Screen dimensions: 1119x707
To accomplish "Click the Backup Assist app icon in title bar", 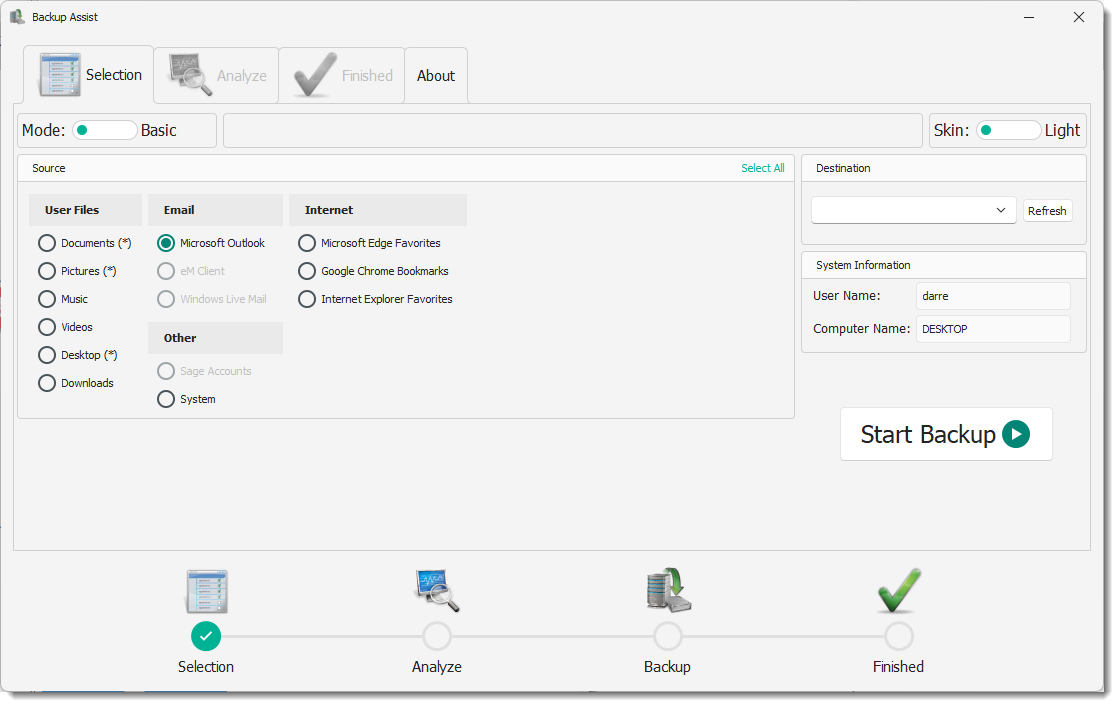I will 17,17.
